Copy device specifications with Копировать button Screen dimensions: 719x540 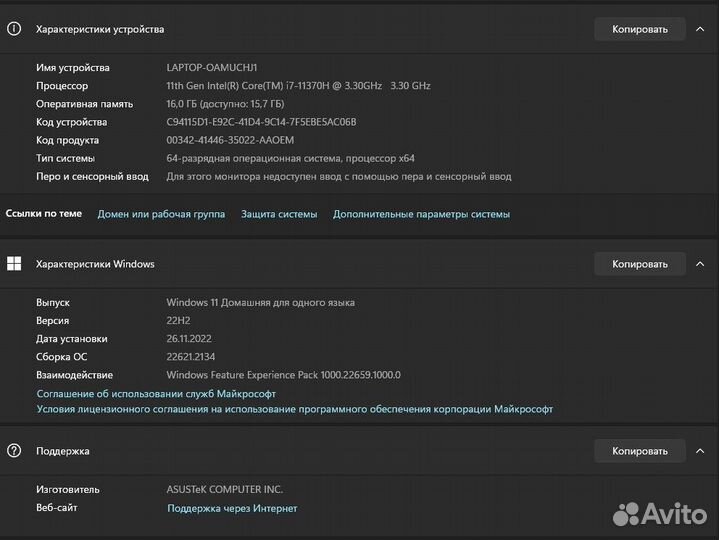click(x=640, y=29)
